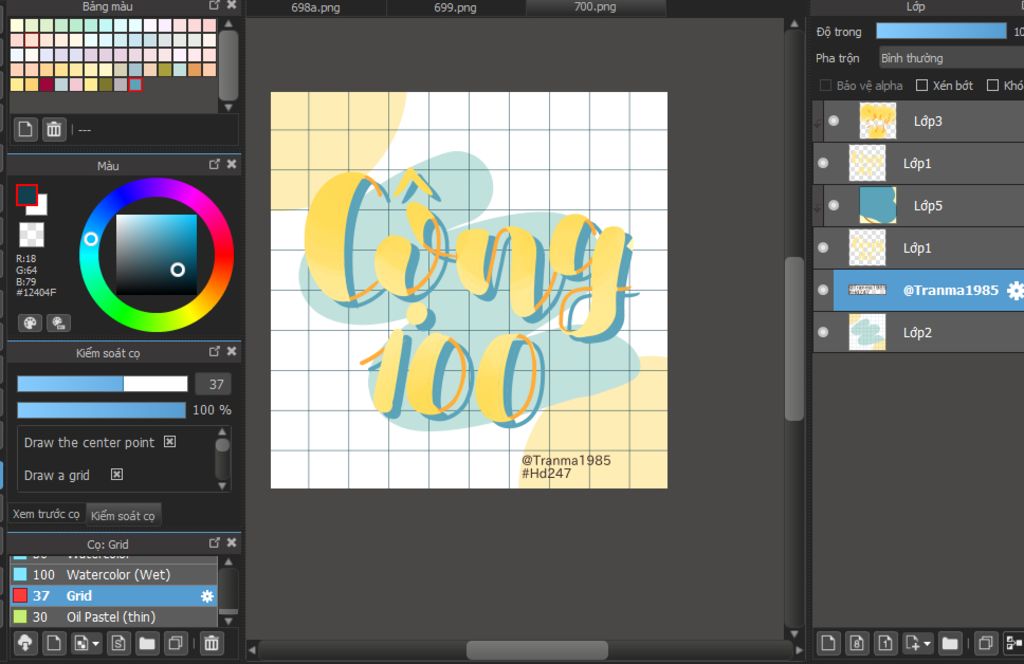Delete palette color with trash icon
The height and width of the screenshot is (664, 1024).
pyautogui.click(x=54, y=129)
